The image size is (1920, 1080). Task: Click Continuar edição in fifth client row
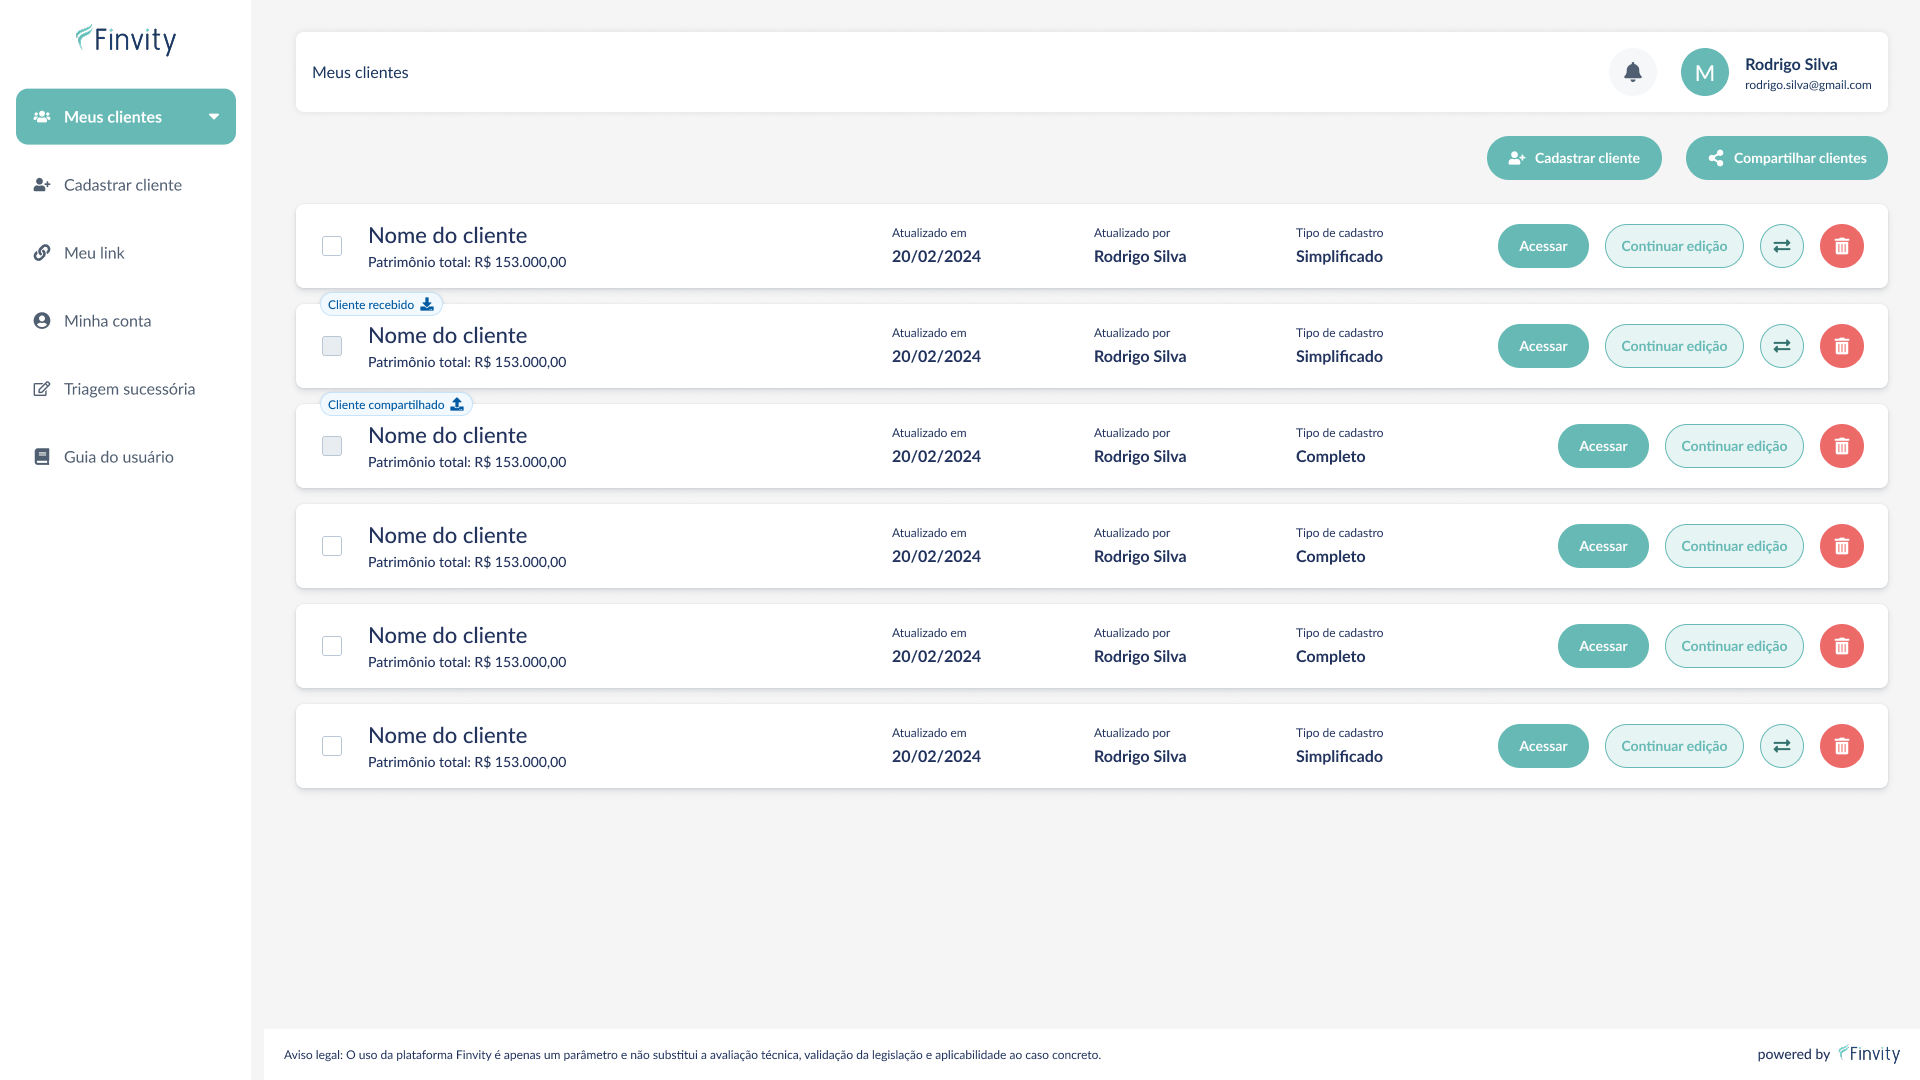[1733, 646]
